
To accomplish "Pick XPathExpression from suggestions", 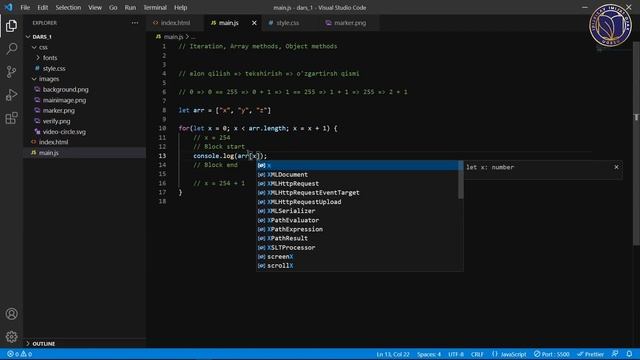I will pos(357,229).
